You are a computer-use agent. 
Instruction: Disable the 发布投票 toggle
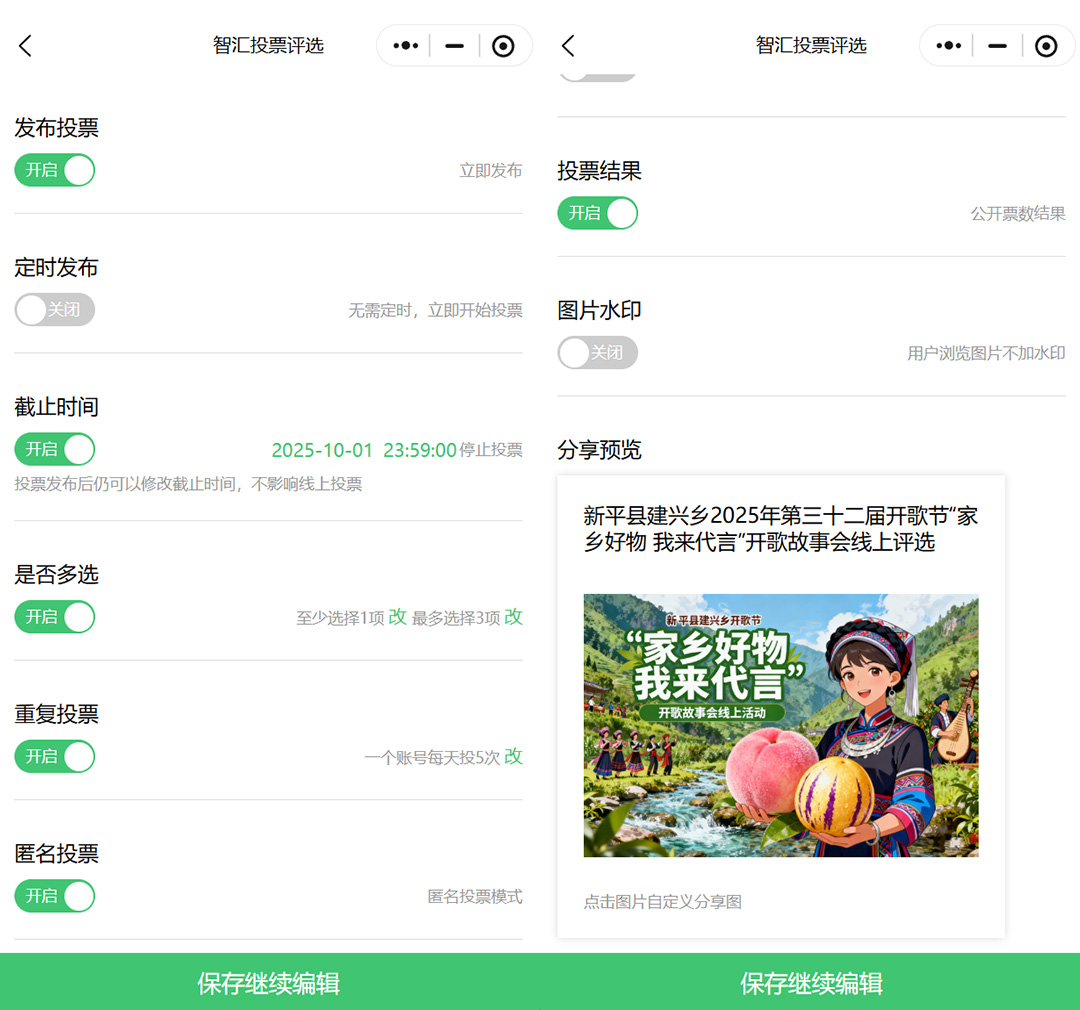coord(55,171)
